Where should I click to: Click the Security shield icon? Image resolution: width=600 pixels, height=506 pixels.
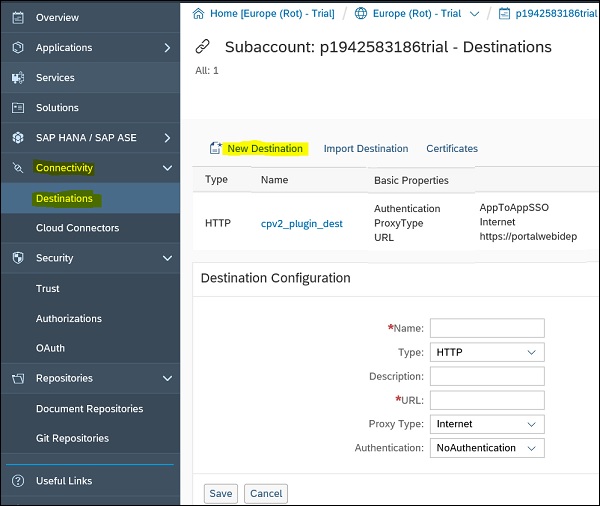tap(17, 258)
